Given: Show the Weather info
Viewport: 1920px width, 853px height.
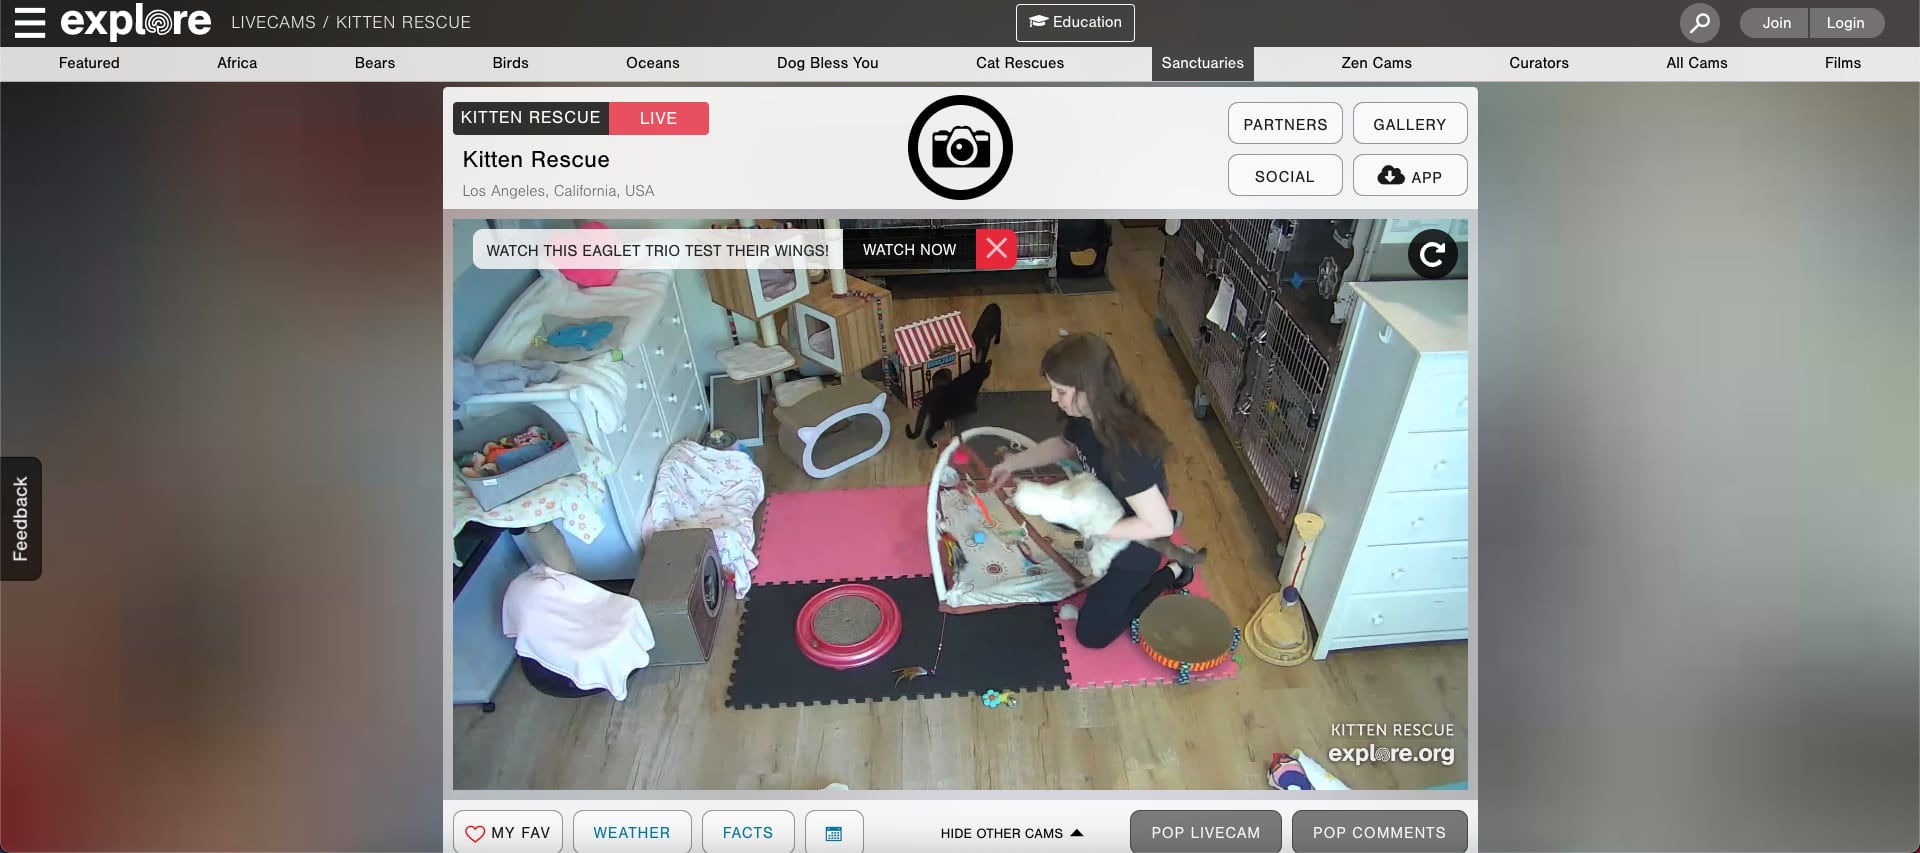Looking at the screenshot, I should (x=632, y=832).
